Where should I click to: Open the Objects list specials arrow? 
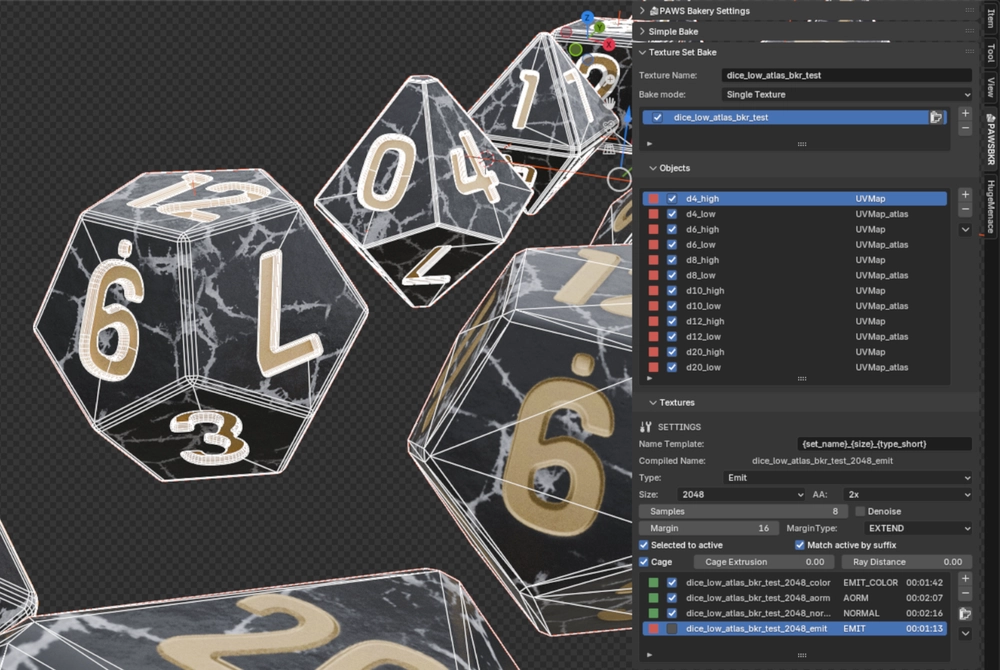965,229
